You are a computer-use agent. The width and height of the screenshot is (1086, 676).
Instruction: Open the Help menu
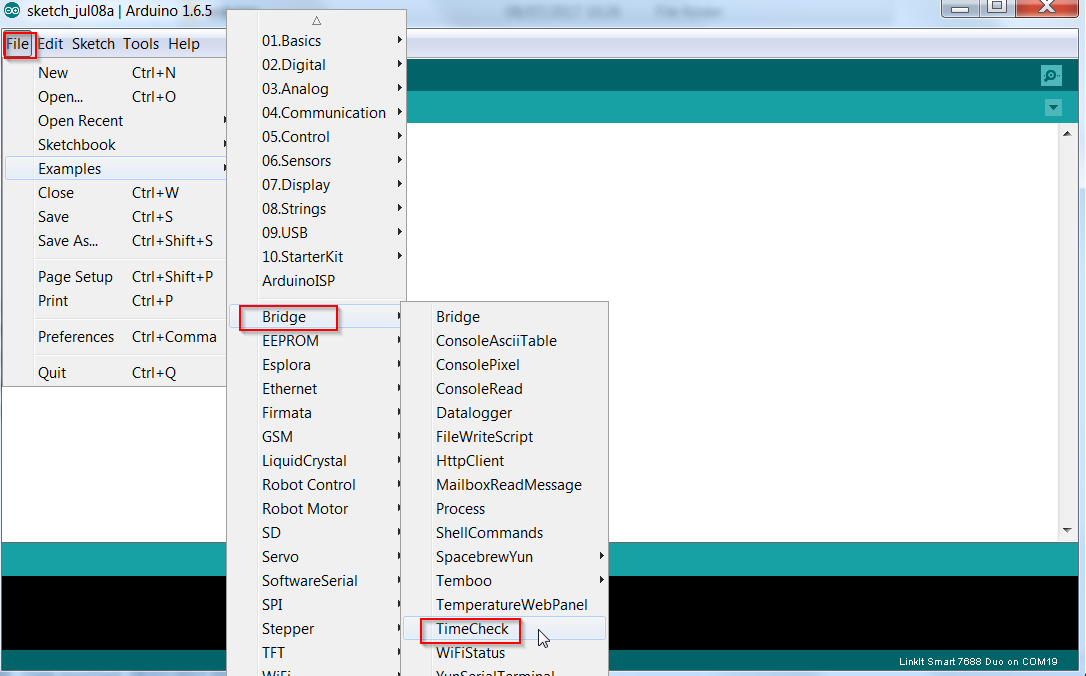184,44
